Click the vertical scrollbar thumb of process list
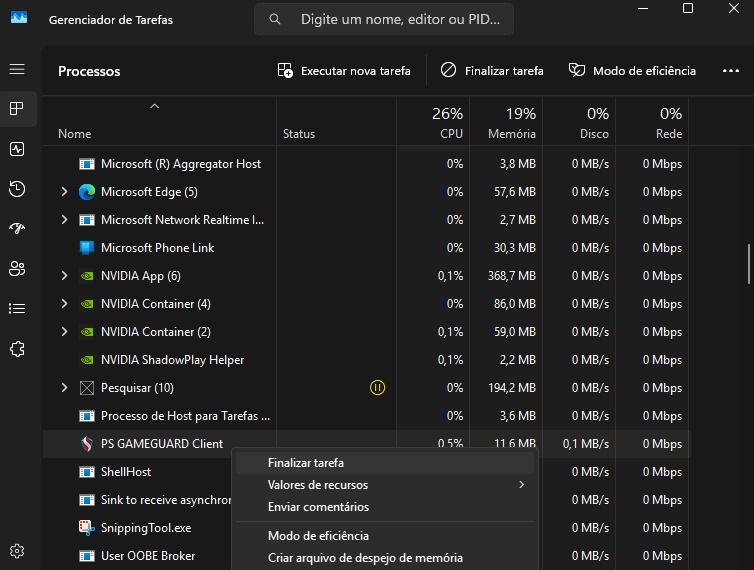The image size is (754, 570). pyautogui.click(x=749, y=264)
